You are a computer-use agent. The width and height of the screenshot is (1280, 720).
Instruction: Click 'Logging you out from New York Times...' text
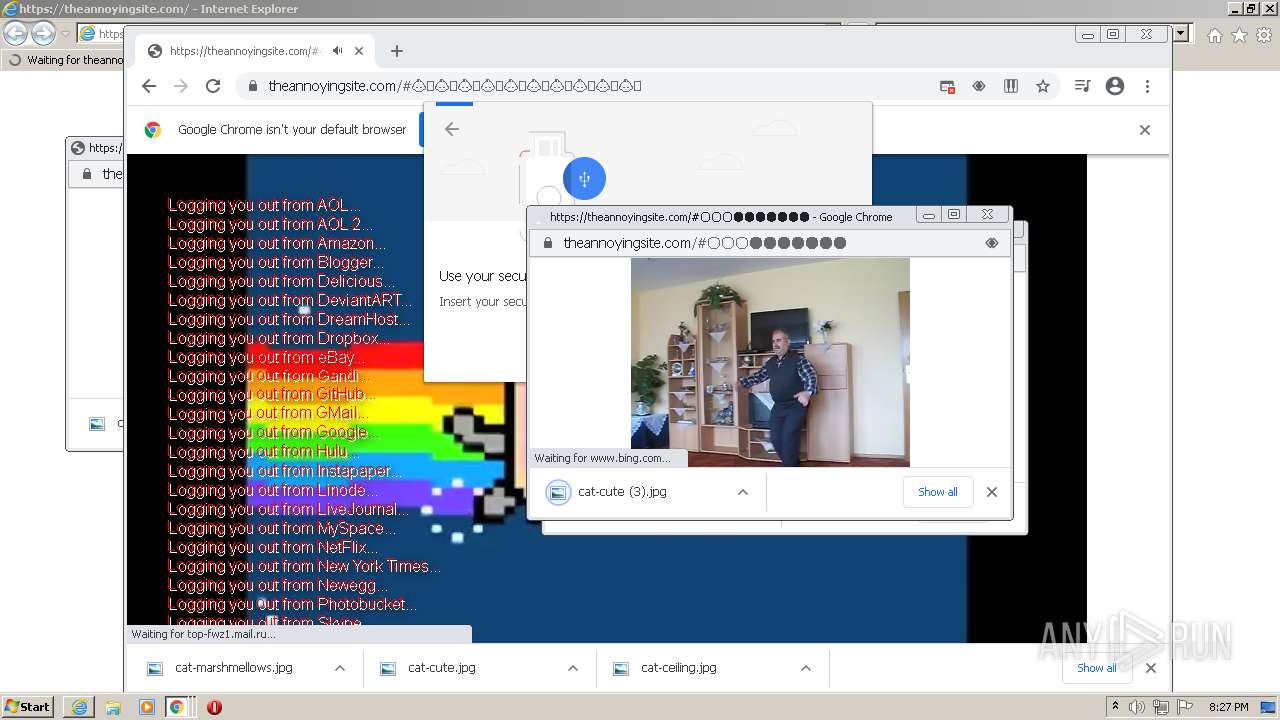304,566
